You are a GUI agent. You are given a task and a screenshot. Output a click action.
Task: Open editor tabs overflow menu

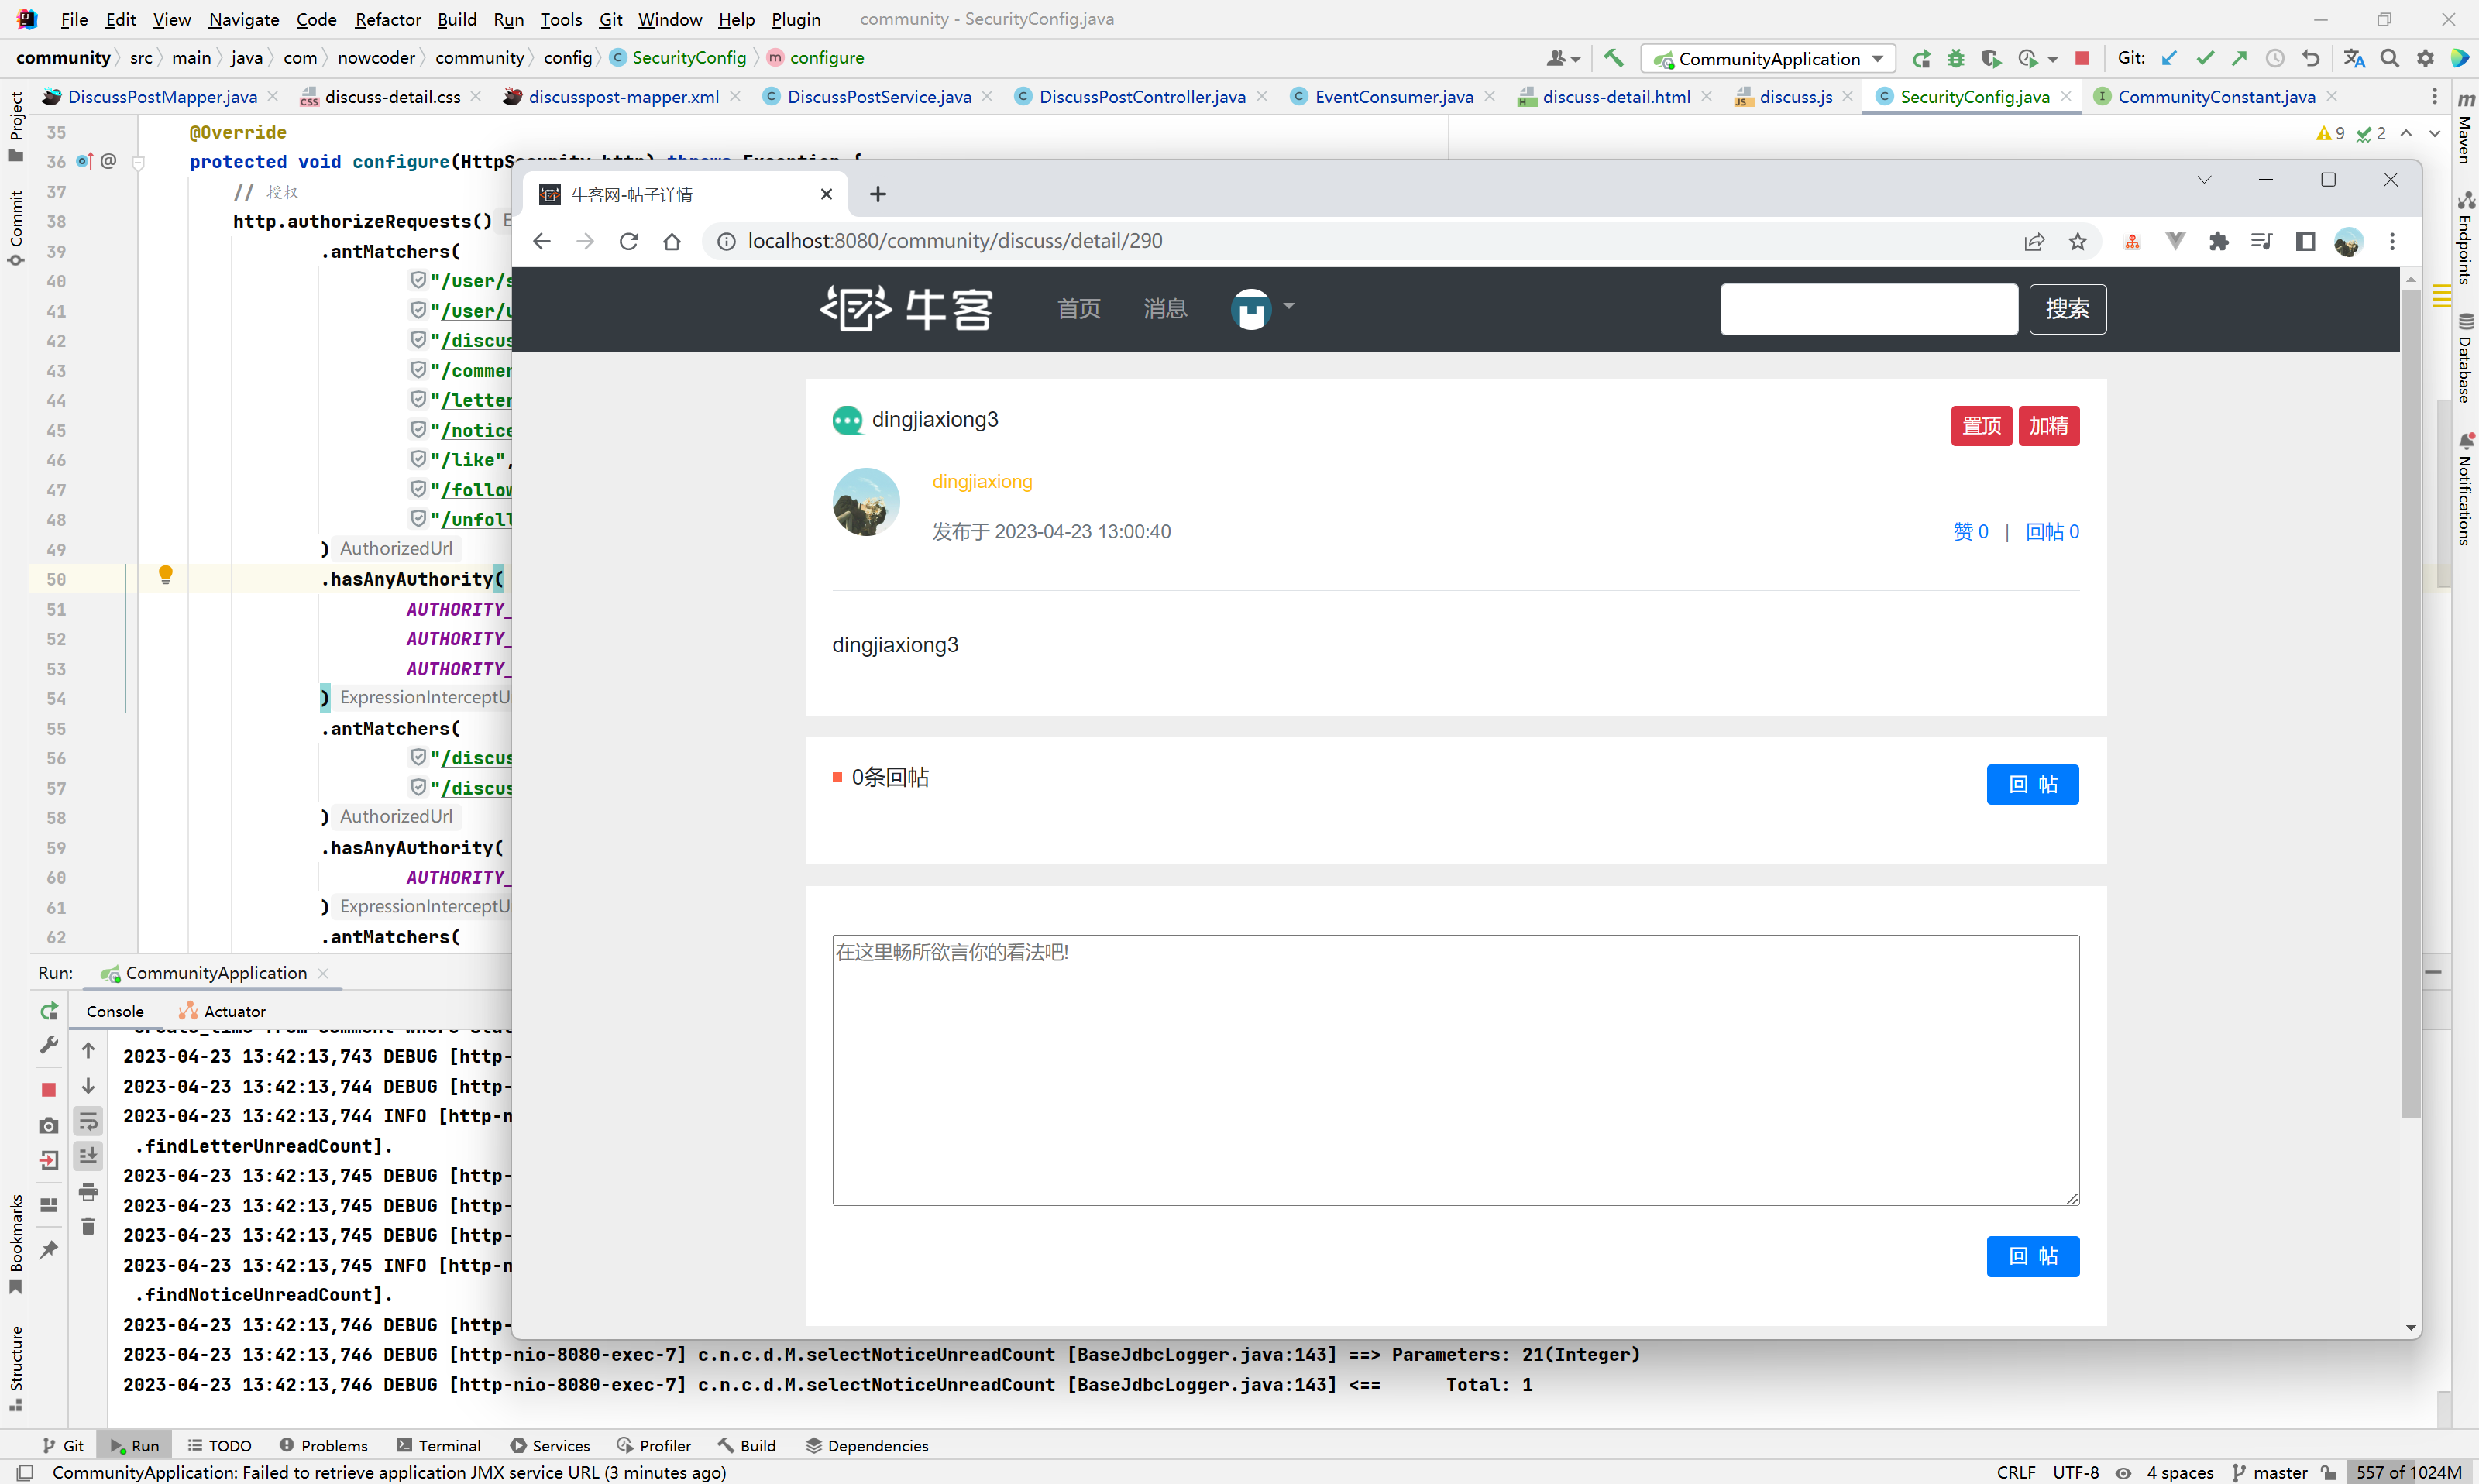click(x=2434, y=96)
